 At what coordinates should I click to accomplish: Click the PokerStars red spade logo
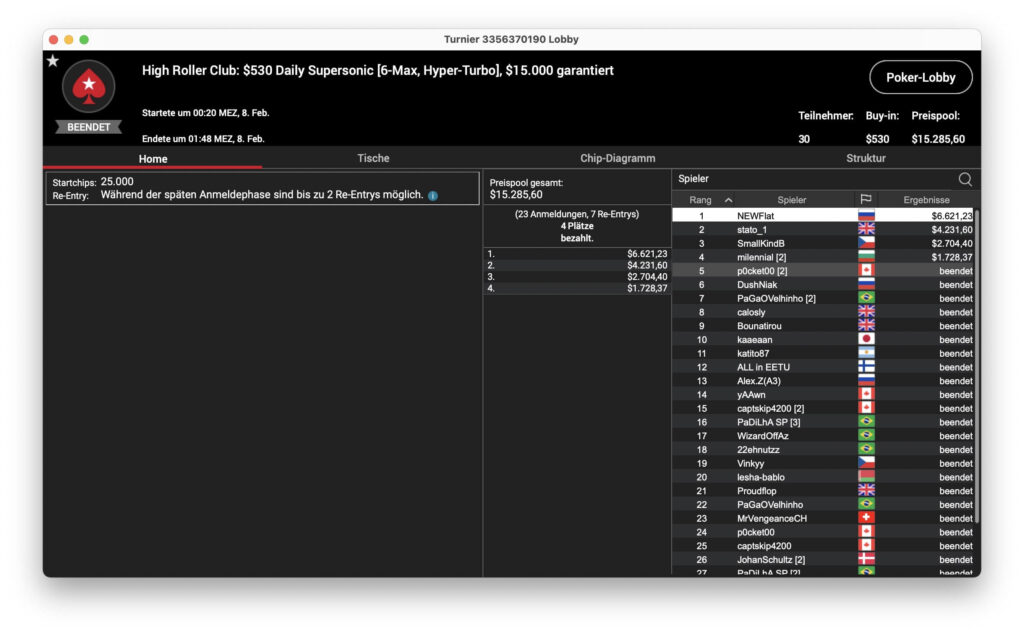[88, 86]
